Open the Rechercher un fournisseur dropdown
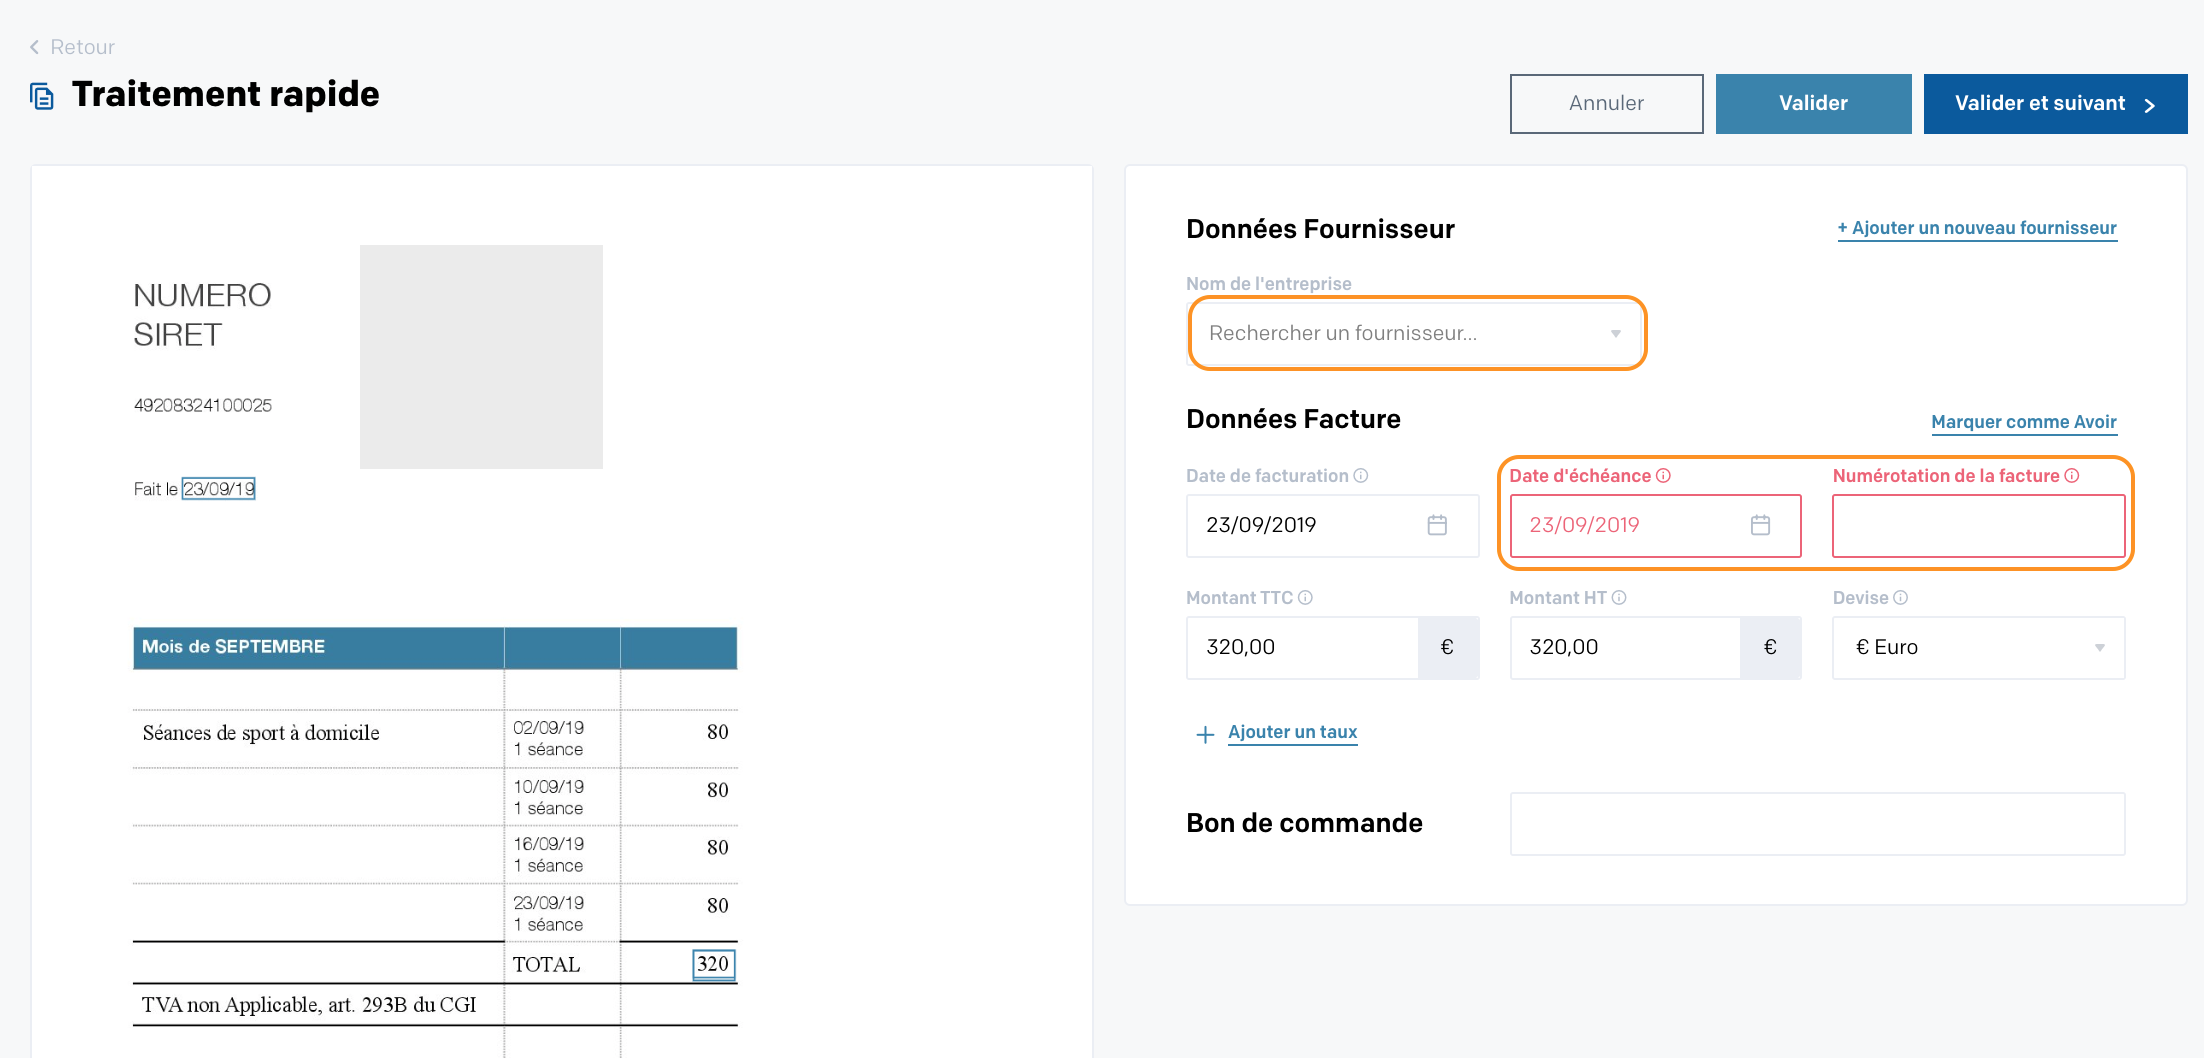Screen dimensions: 2204x1058 [x=1416, y=333]
